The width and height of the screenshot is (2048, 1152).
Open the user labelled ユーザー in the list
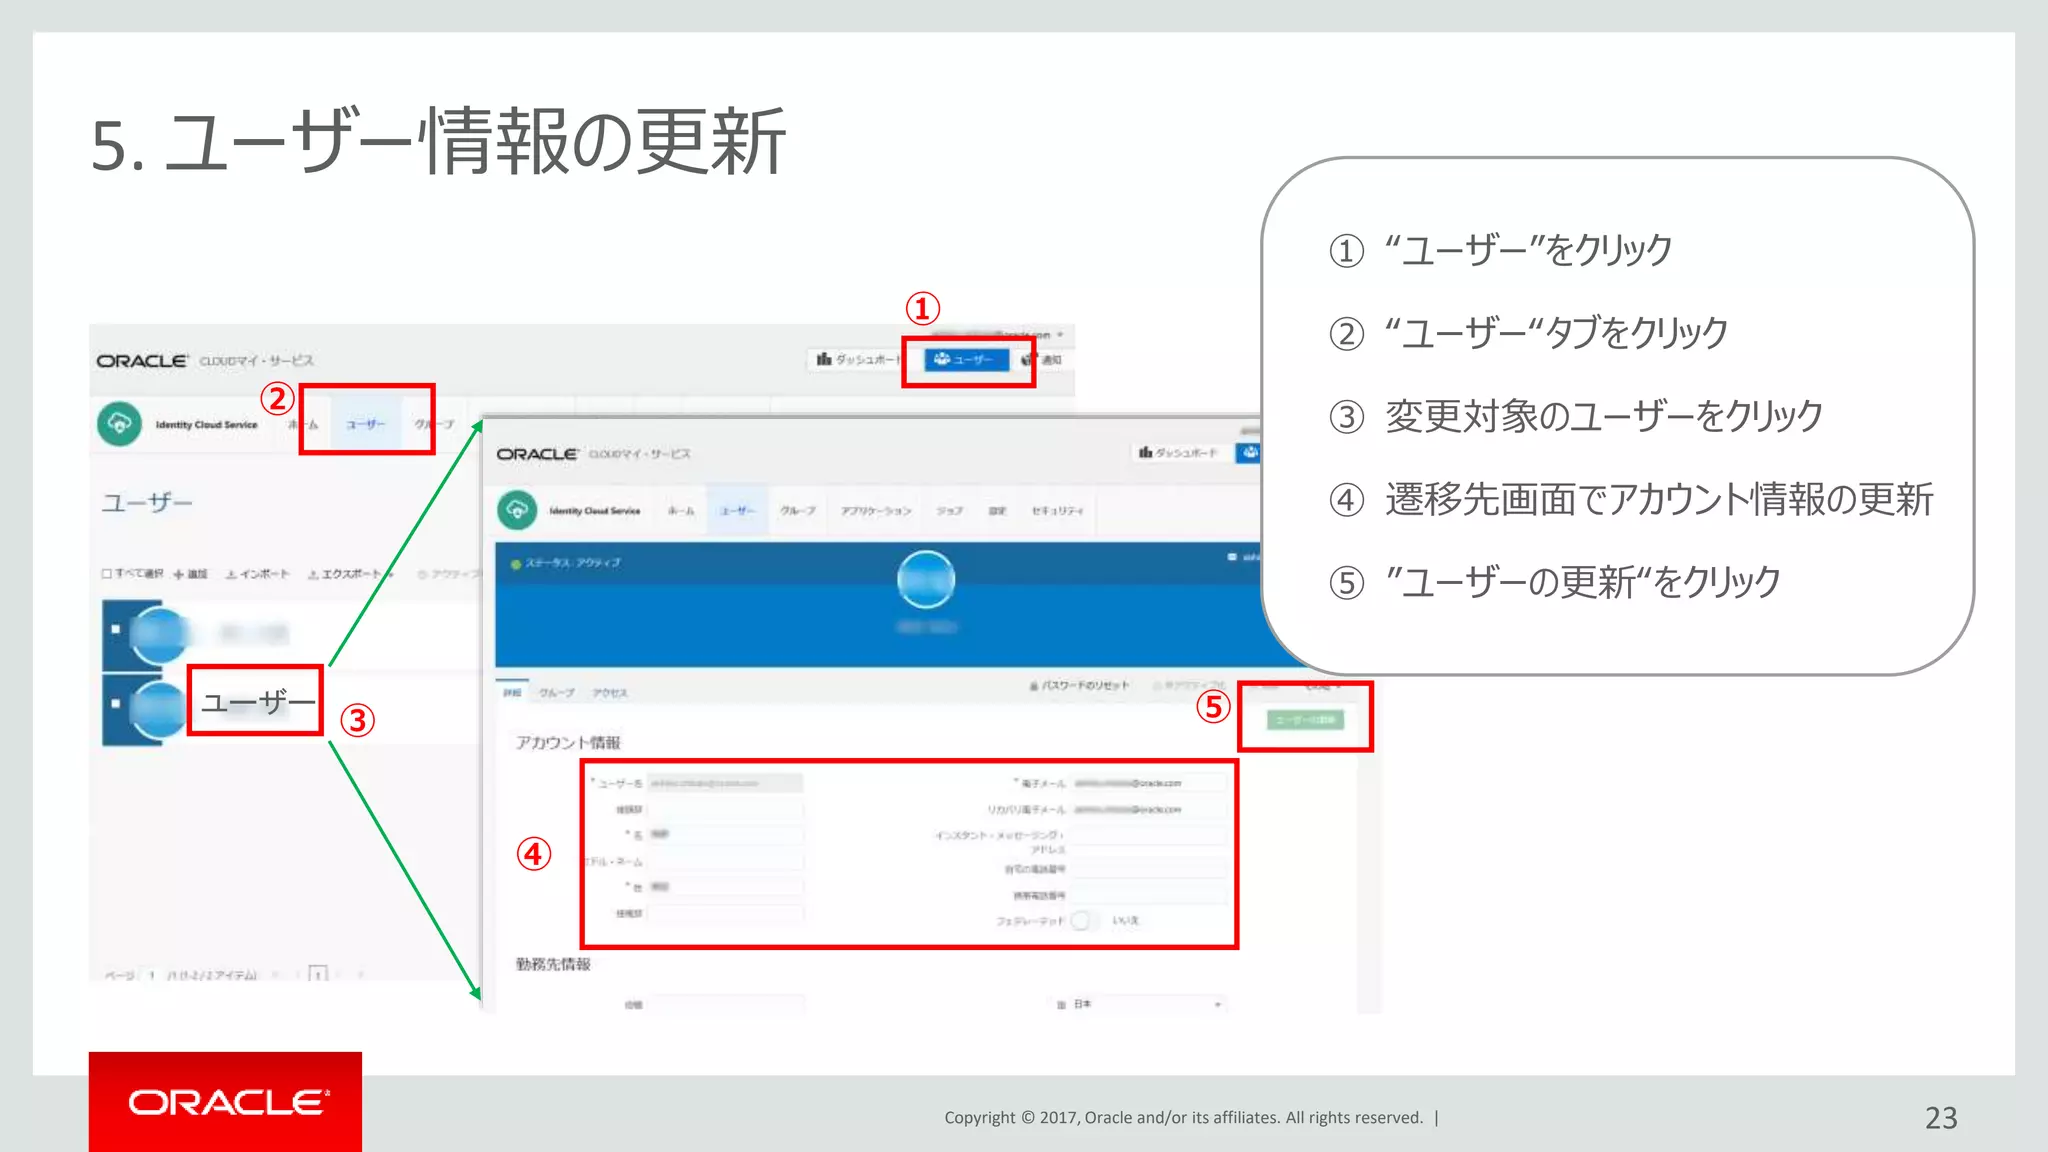click(x=257, y=702)
